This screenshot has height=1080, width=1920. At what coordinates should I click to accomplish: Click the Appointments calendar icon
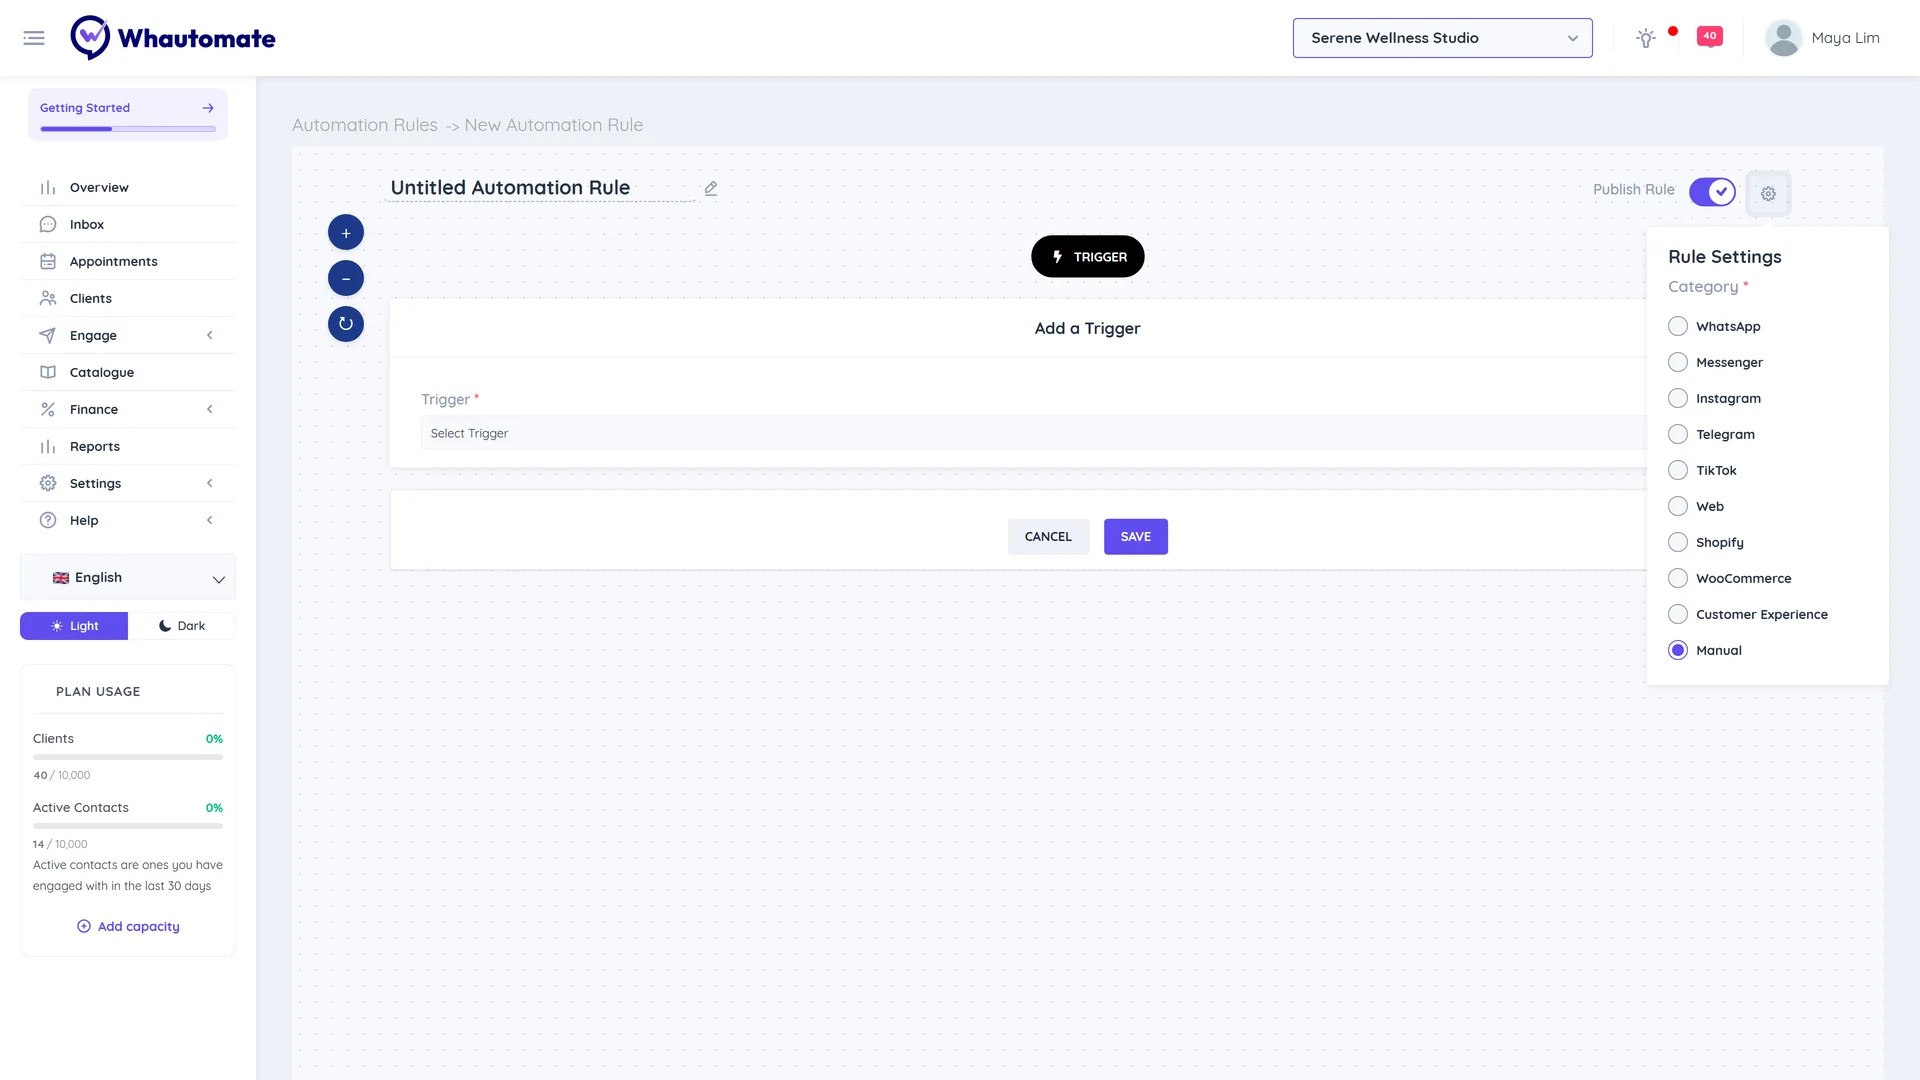click(x=48, y=262)
